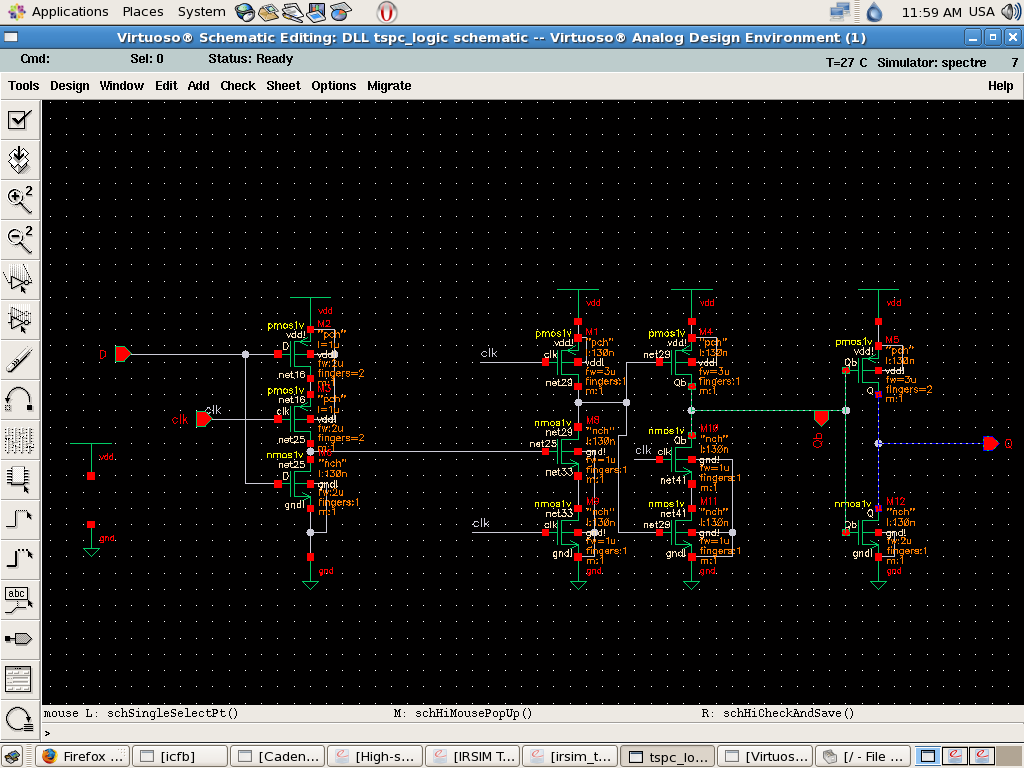The image size is (1024, 768).
Task: Select the third workspace in the switcher
Action: click(982, 756)
